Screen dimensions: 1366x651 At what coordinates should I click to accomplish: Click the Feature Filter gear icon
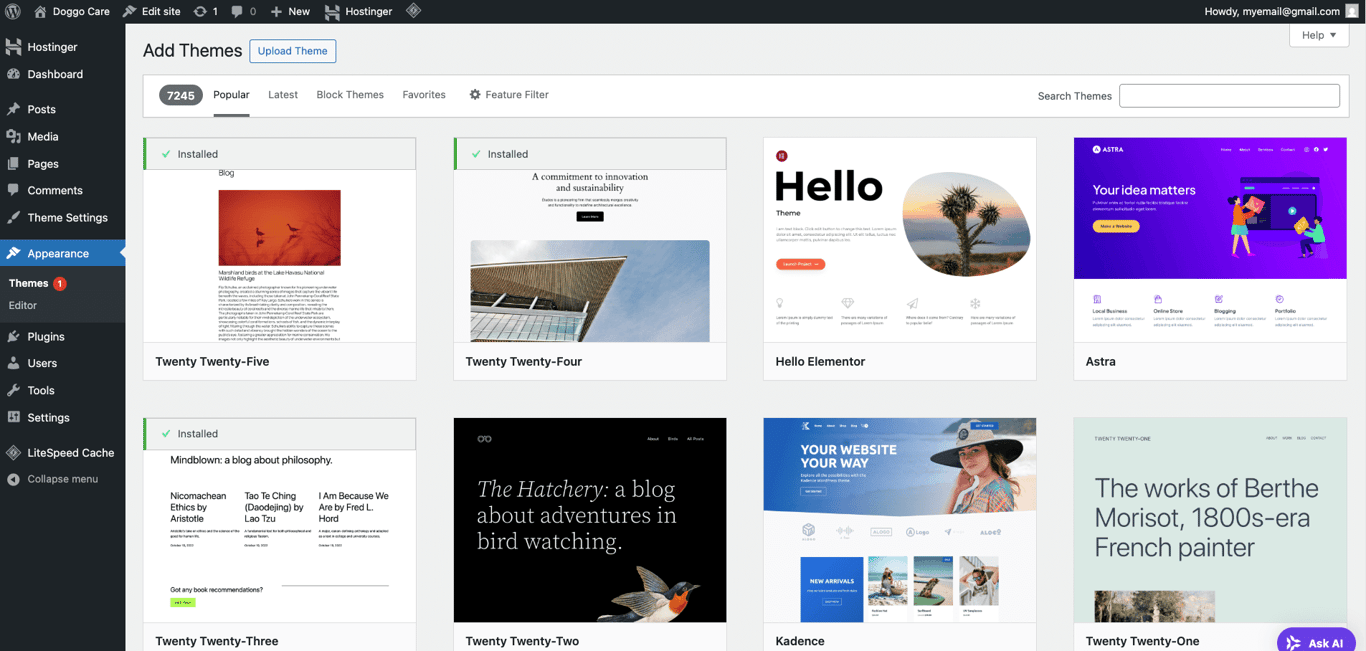pyautogui.click(x=474, y=94)
